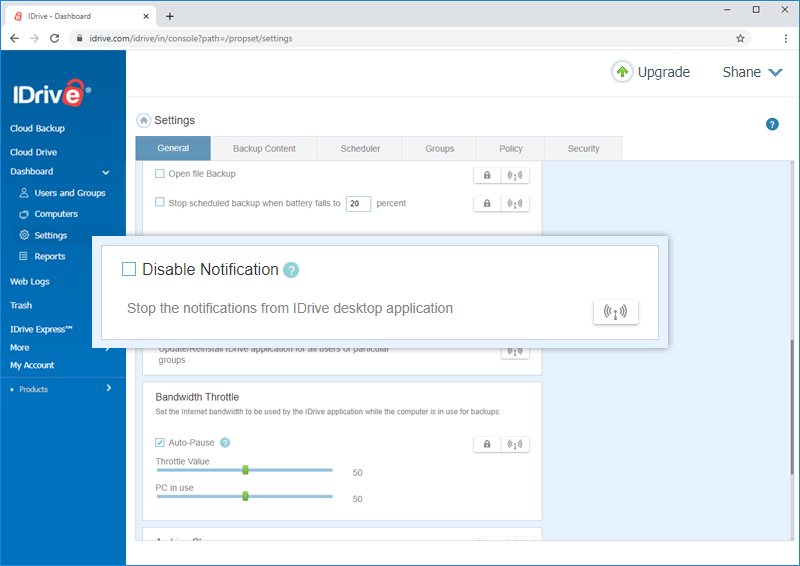The image size is (800, 566).
Task: Click the browser forward arrow
Action: (x=34, y=38)
